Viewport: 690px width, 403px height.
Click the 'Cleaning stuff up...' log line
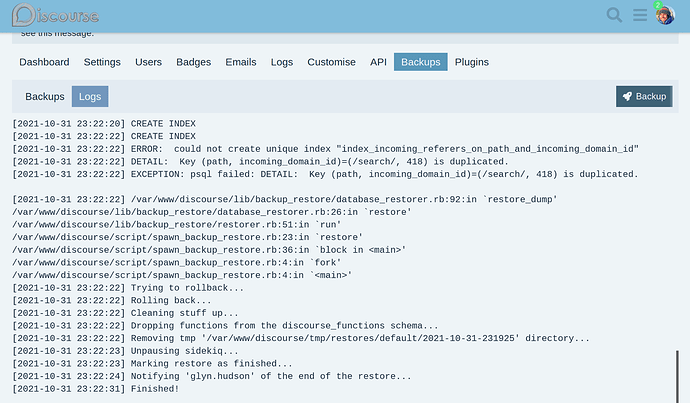pos(125,314)
